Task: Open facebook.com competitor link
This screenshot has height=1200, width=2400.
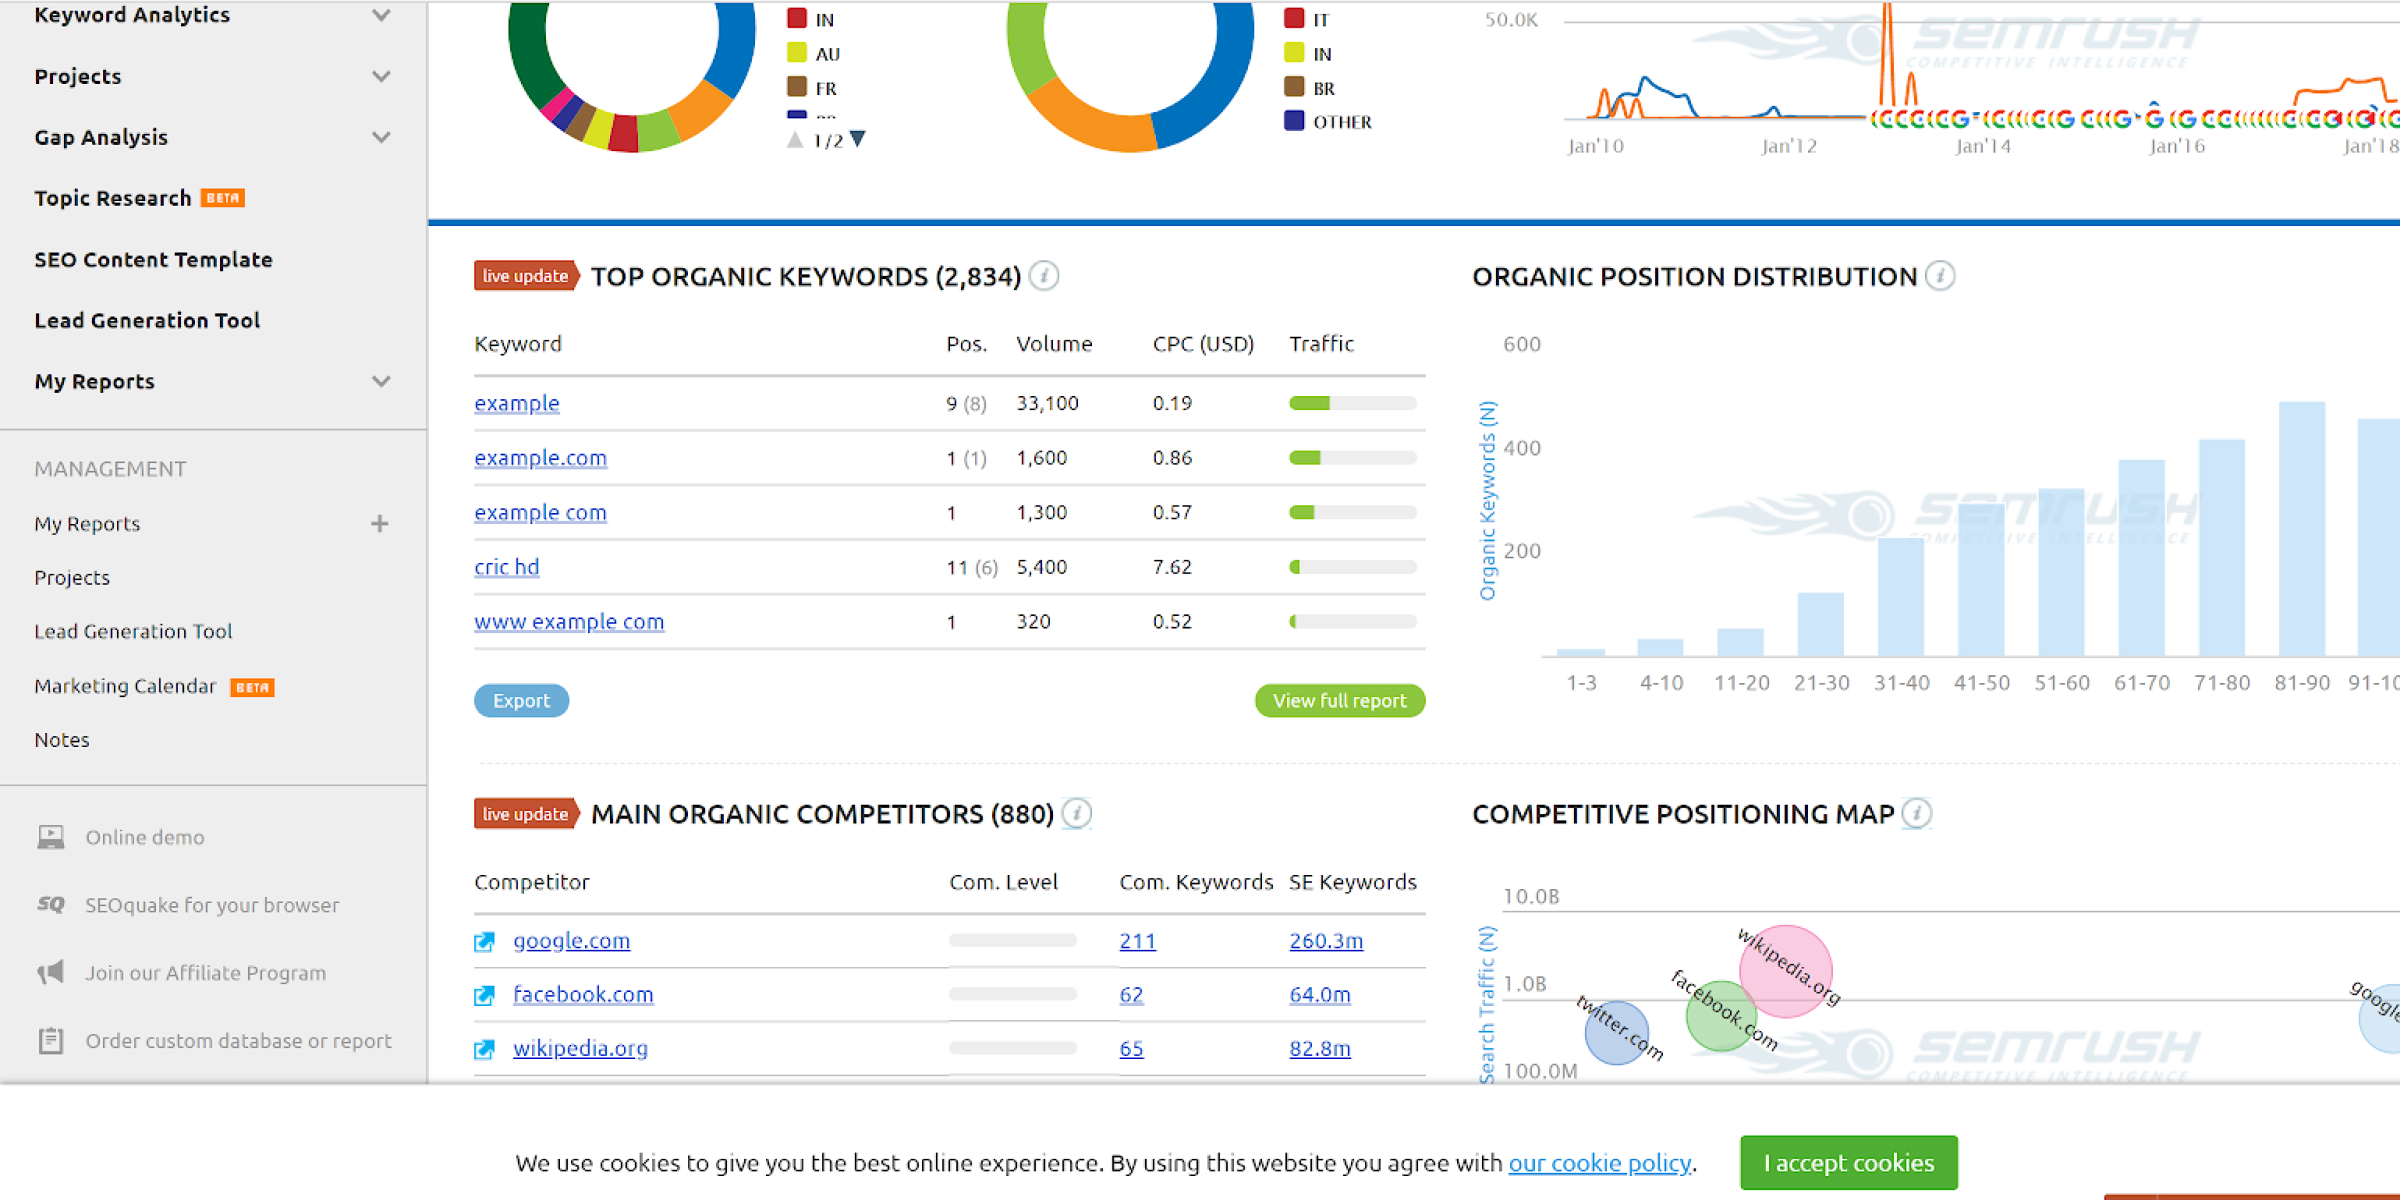Action: coord(583,995)
